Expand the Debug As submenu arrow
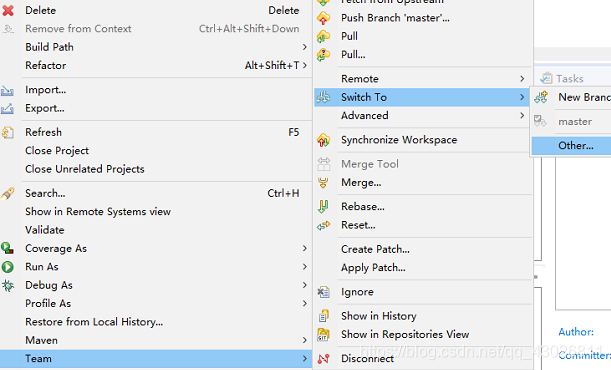The width and height of the screenshot is (611, 370). click(x=305, y=285)
